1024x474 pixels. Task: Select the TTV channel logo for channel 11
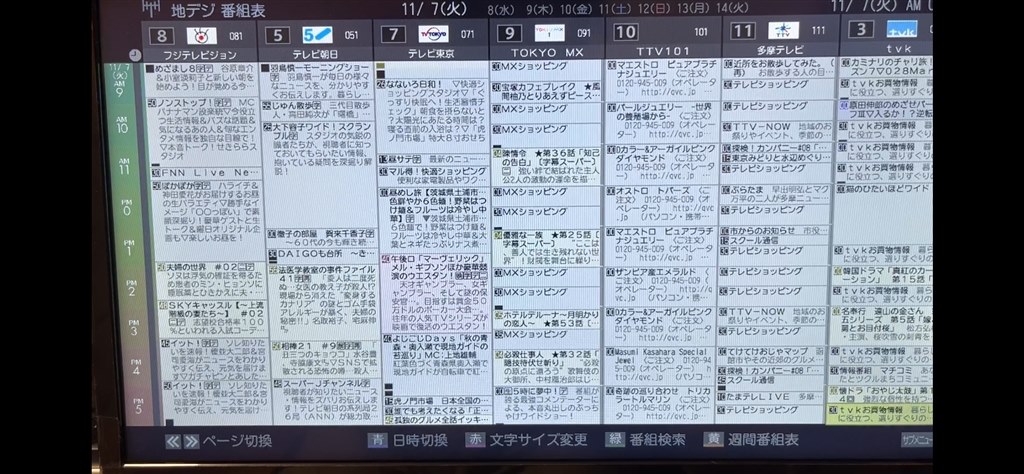[x=784, y=31]
